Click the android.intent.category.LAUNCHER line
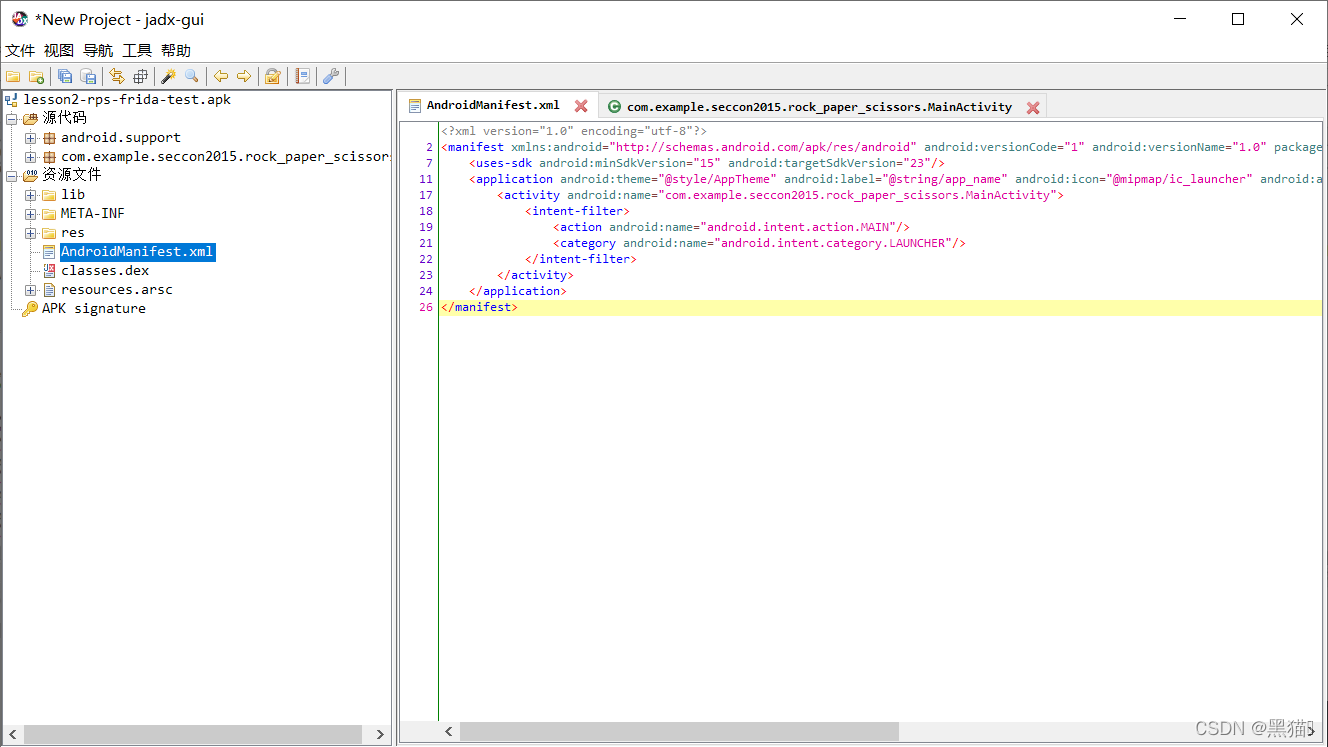This screenshot has height=747, width=1328. click(759, 243)
